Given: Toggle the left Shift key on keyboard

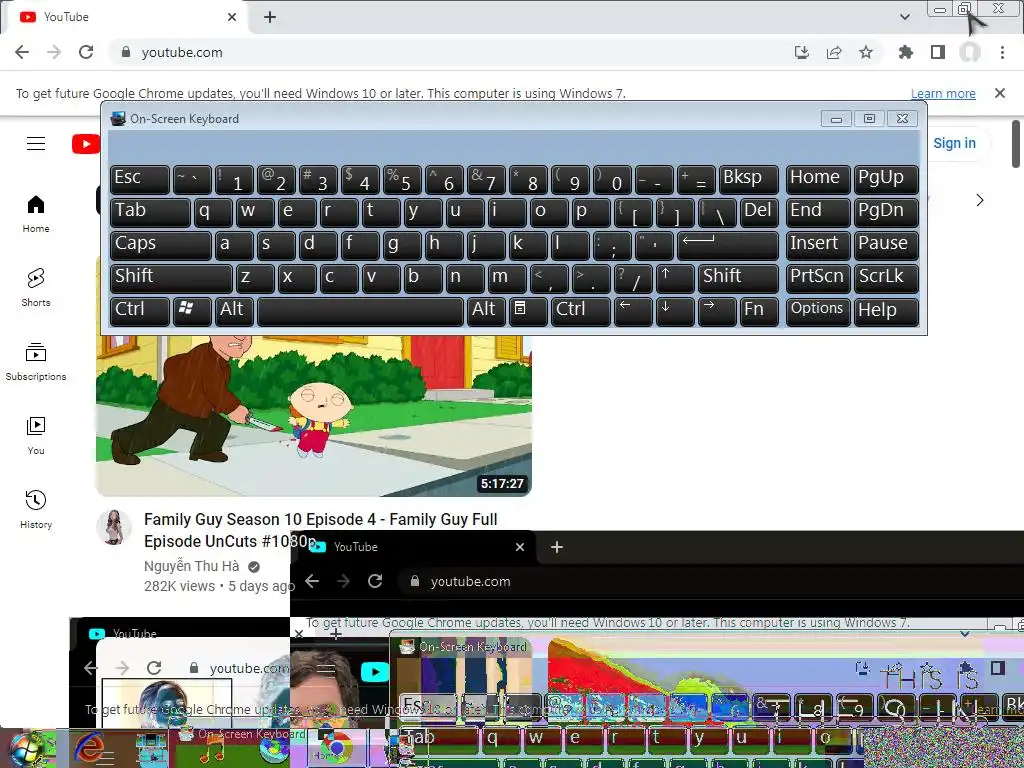Looking at the screenshot, I should [171, 278].
